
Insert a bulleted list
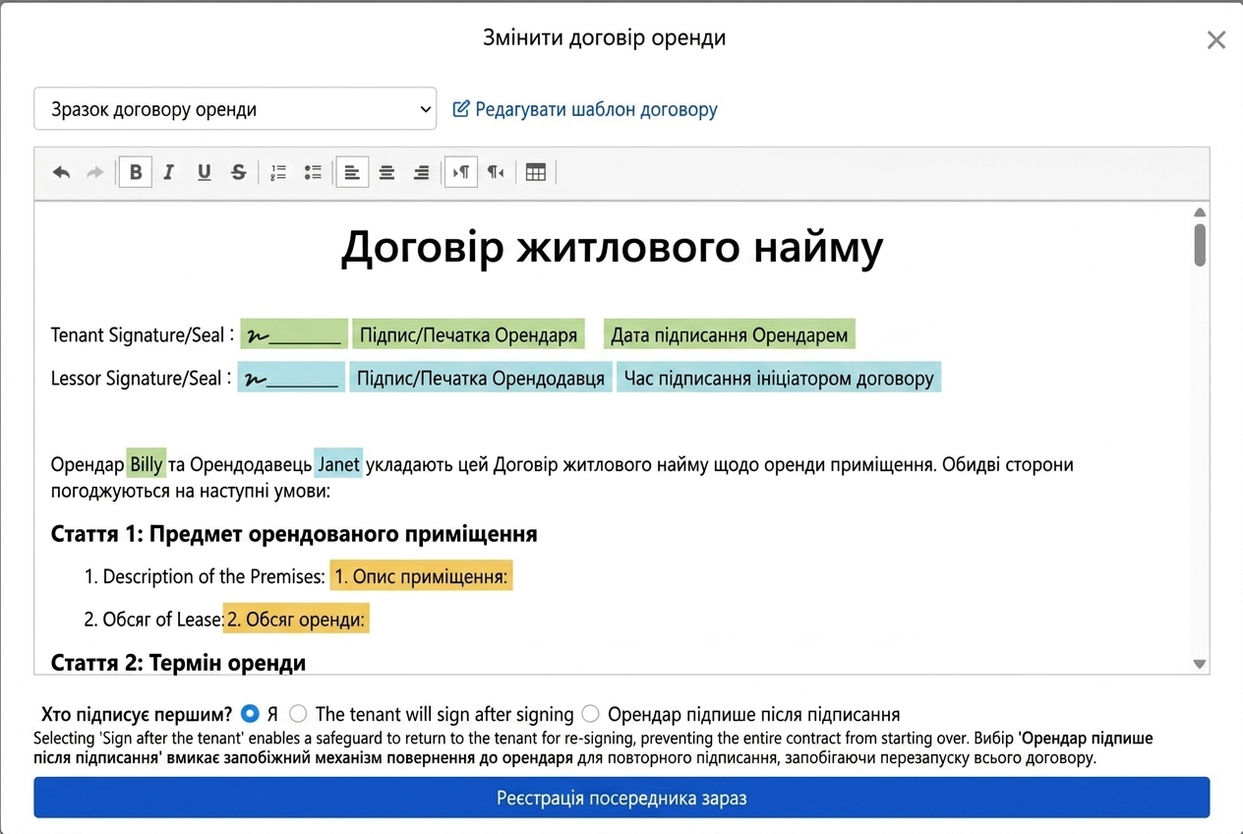(x=313, y=172)
